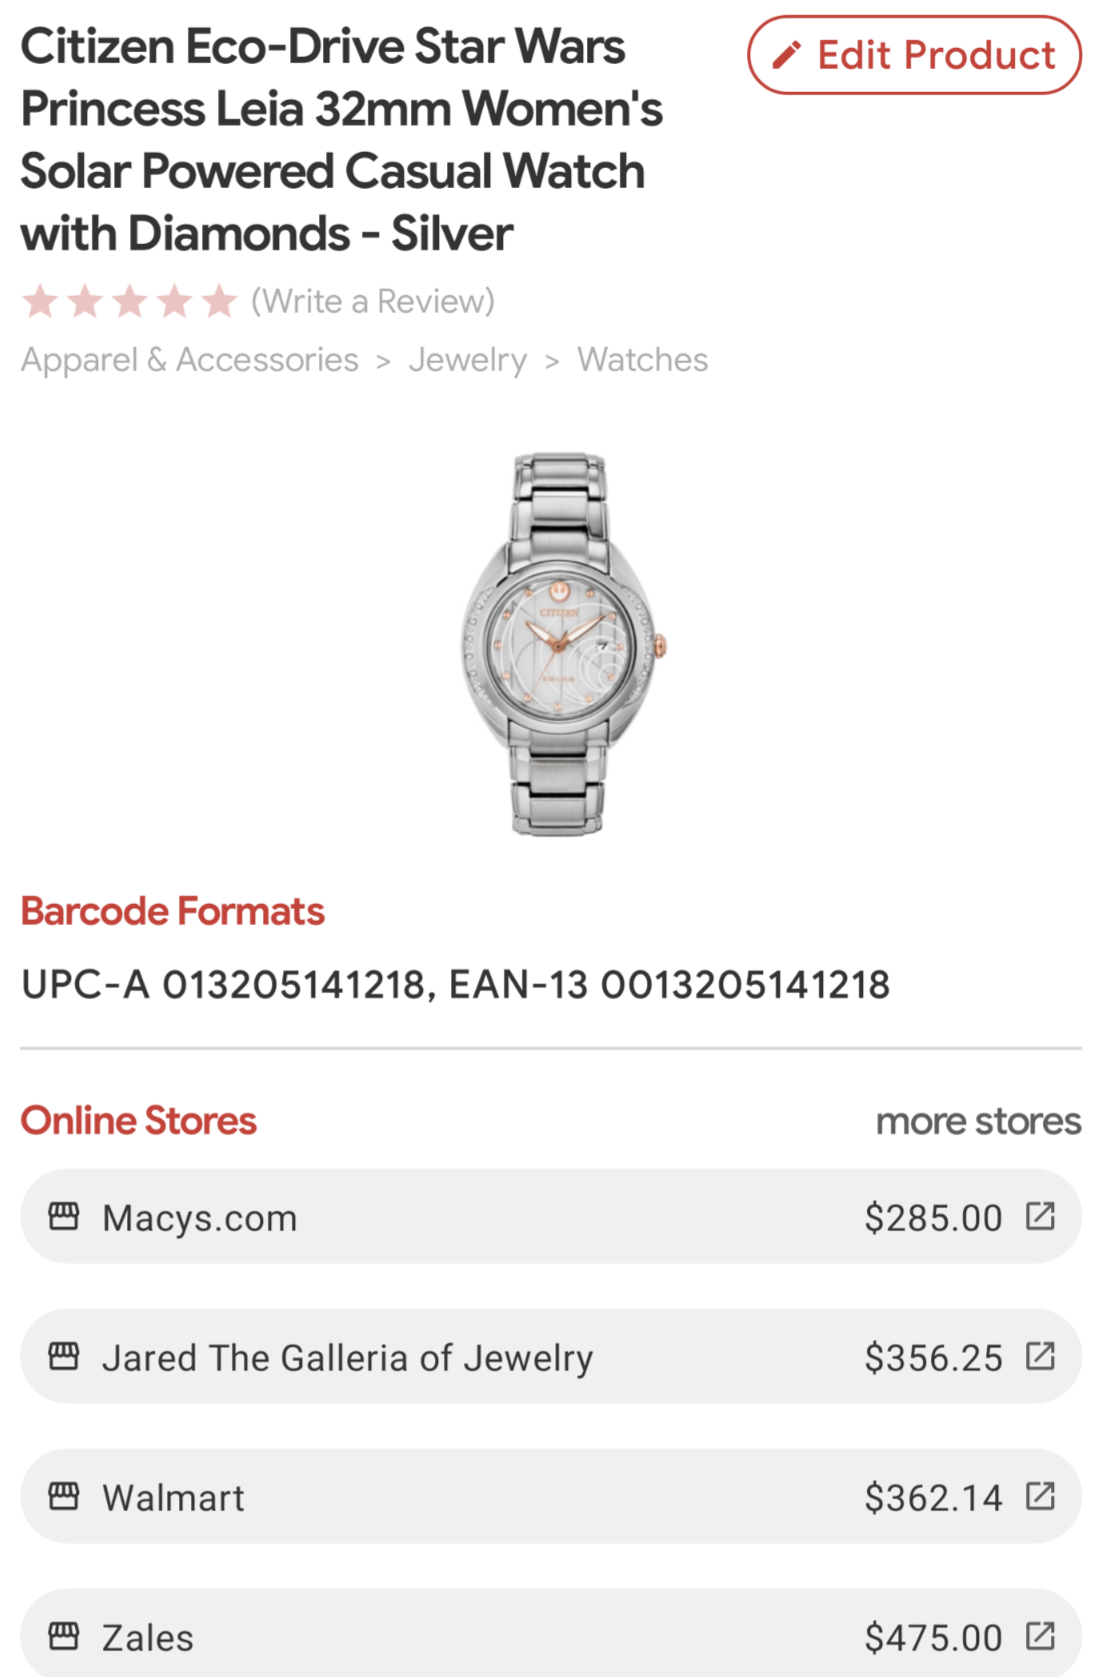
Task: Click the store icon beside Macys.com
Action: (x=64, y=1216)
